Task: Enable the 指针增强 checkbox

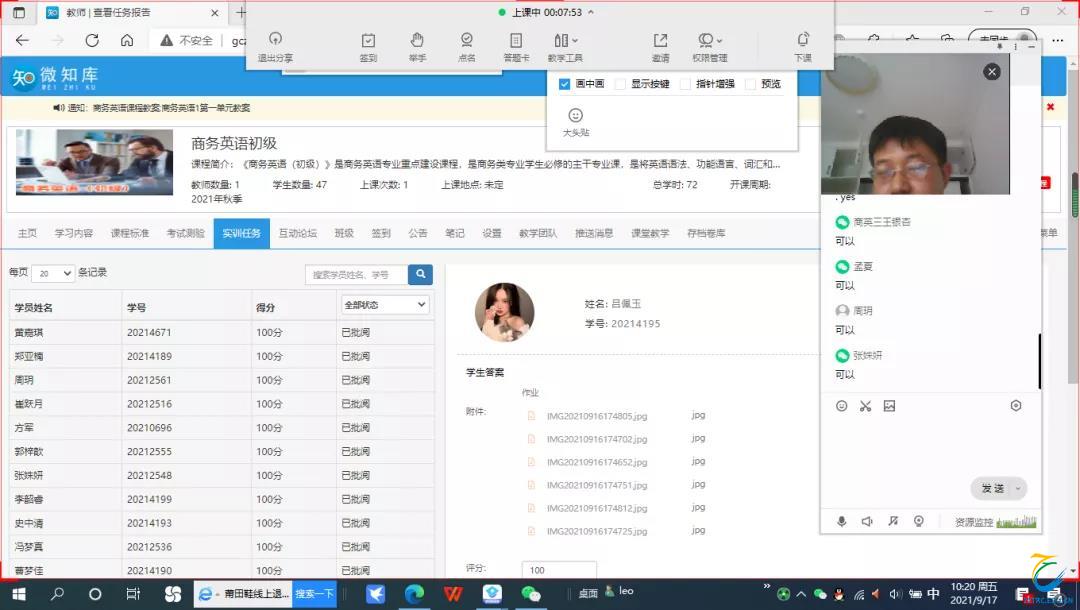Action: tap(685, 84)
